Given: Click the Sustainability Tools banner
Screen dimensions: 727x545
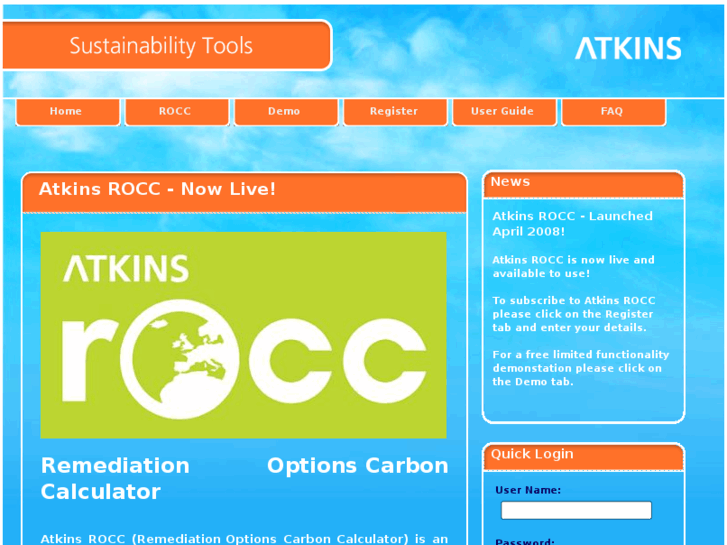Looking at the screenshot, I should (167, 45).
